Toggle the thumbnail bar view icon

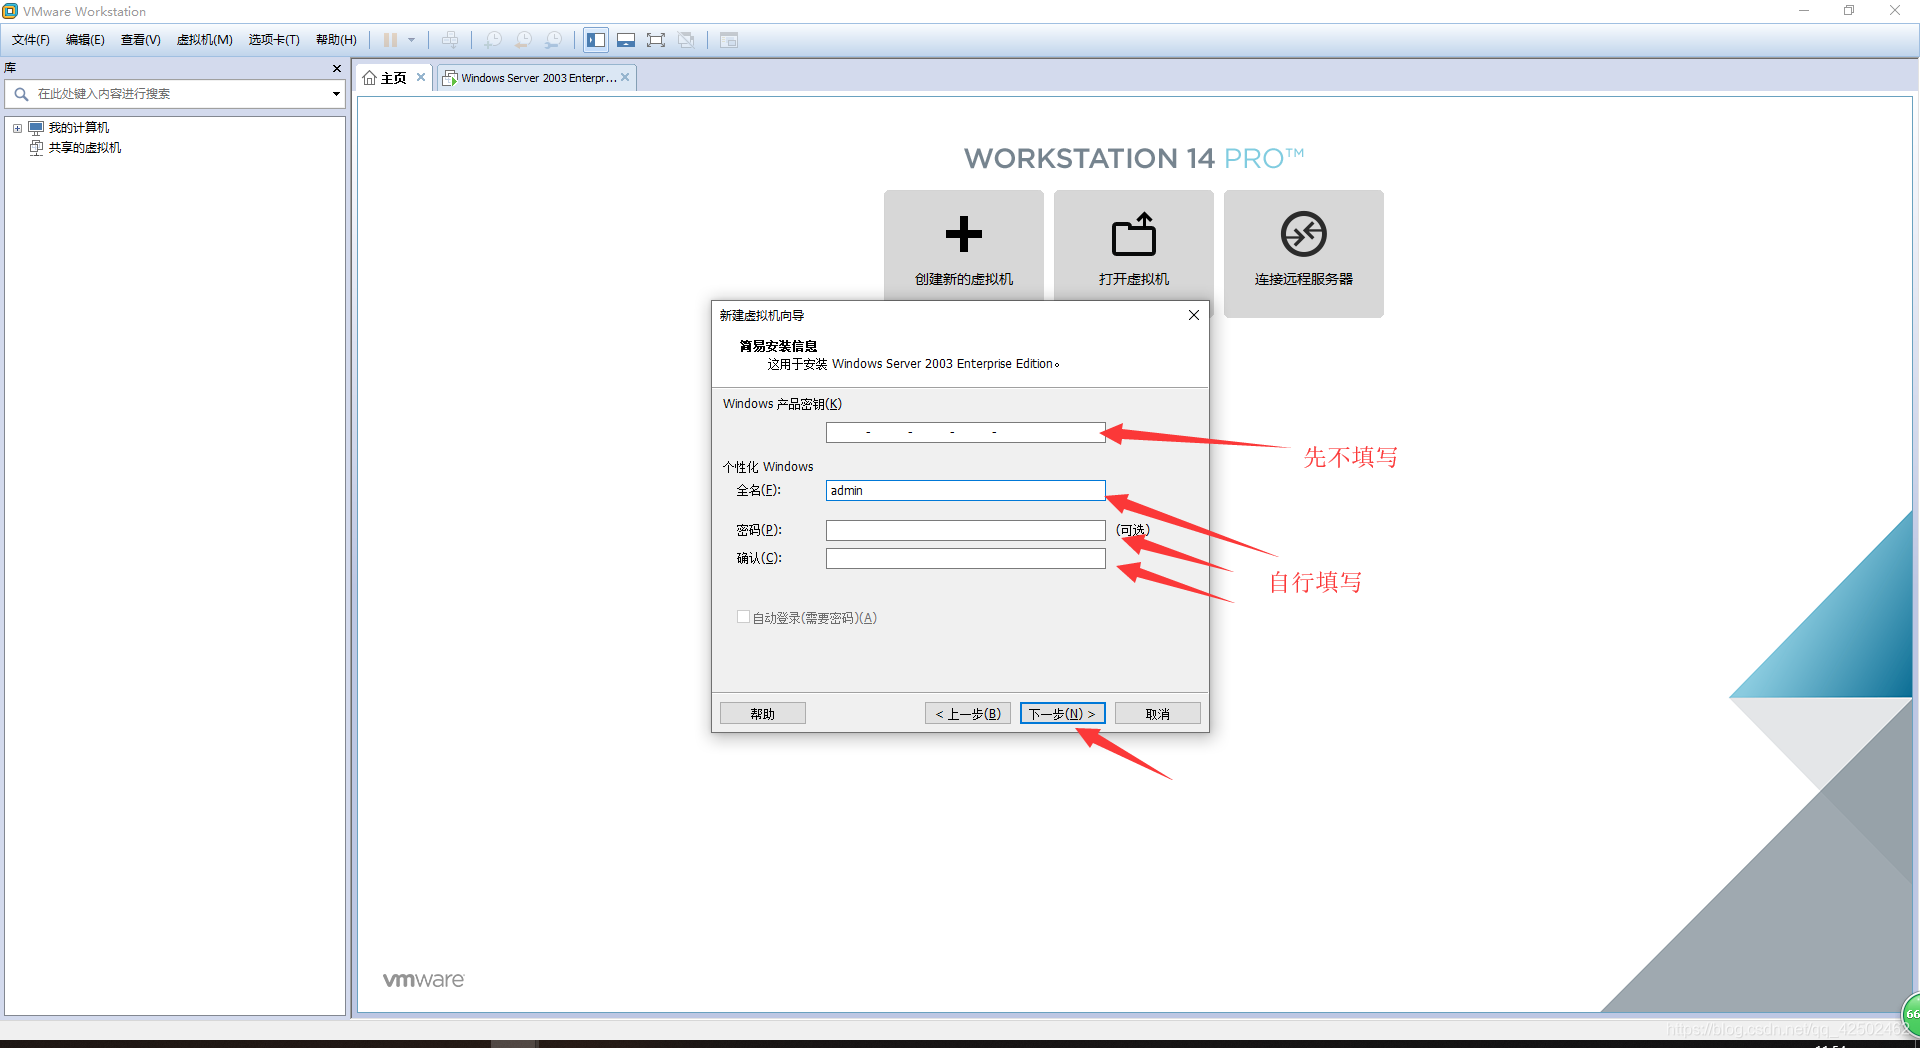point(626,40)
